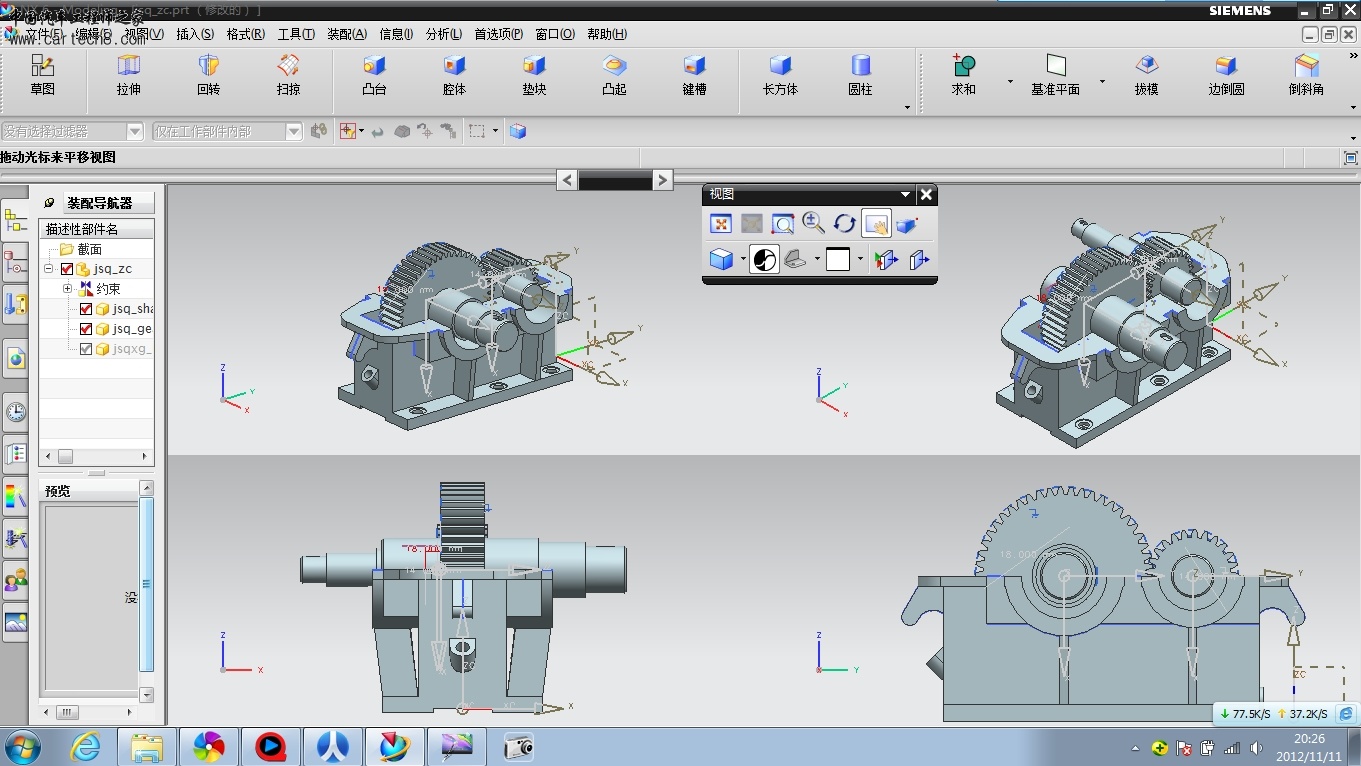Select the 草图 sketch tool

(42, 76)
